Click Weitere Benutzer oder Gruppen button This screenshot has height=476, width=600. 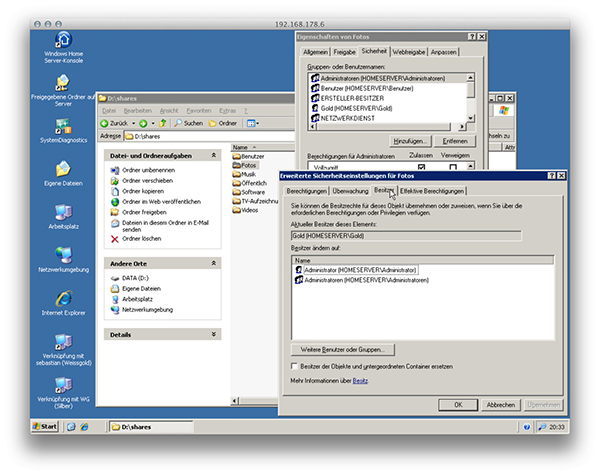[343, 349]
